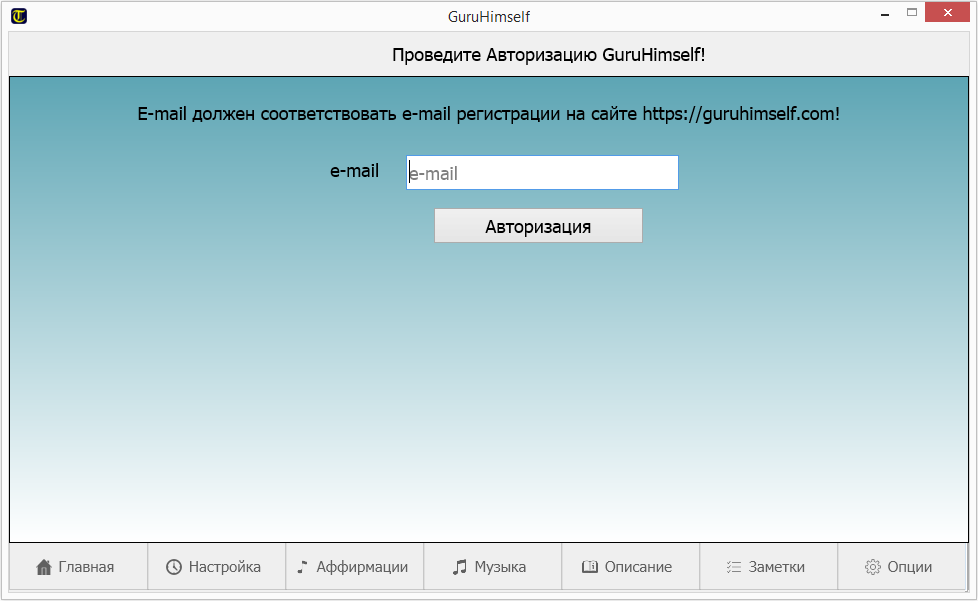Switch to the Опции tab
The width and height of the screenshot is (978, 601).
point(909,567)
